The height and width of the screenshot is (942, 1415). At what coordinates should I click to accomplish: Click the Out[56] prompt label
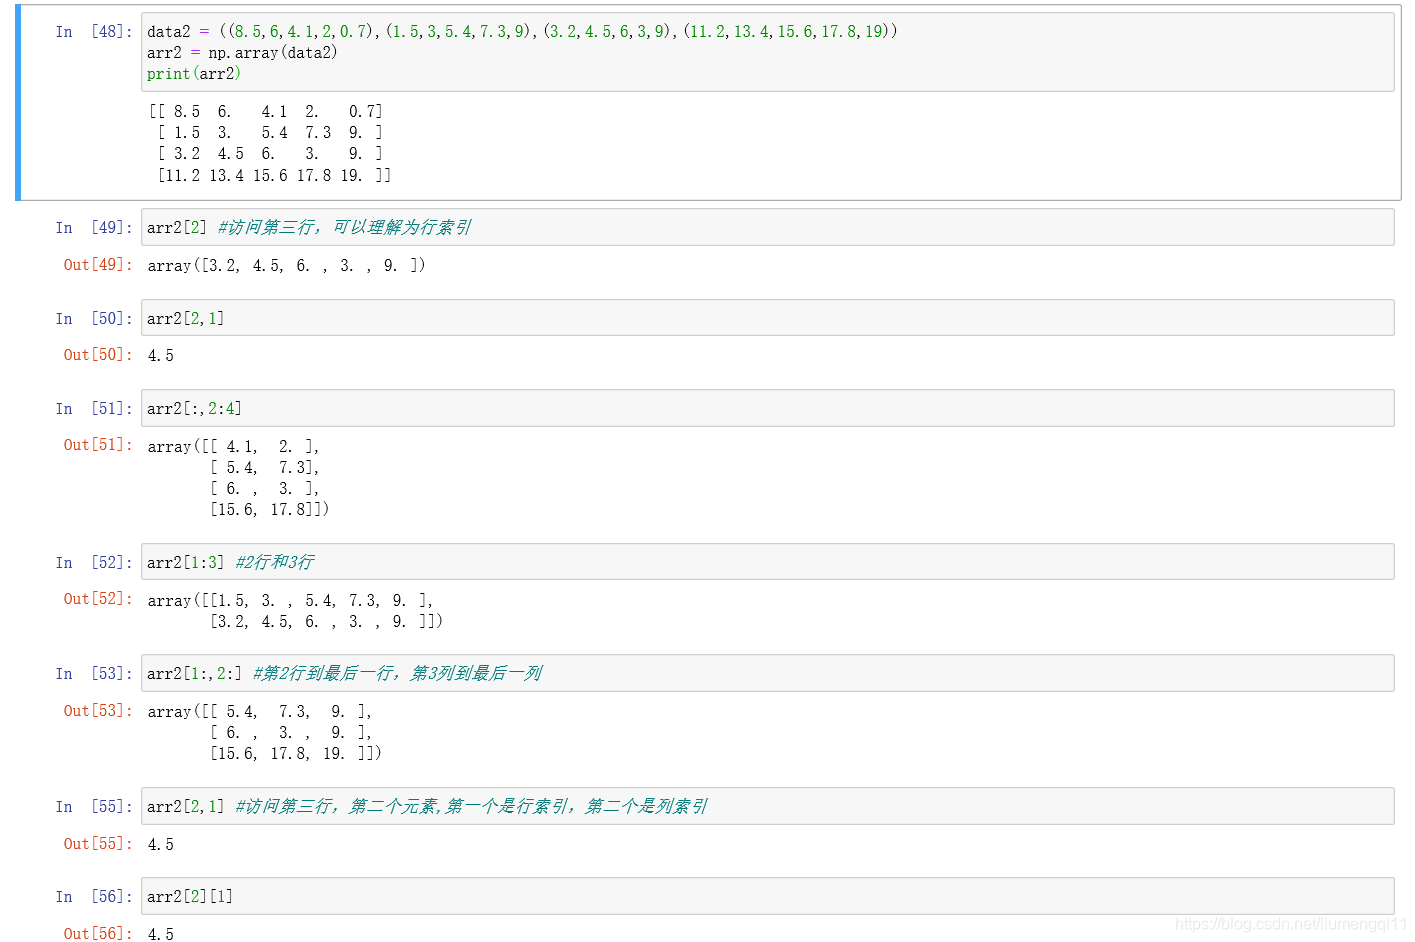tap(98, 934)
